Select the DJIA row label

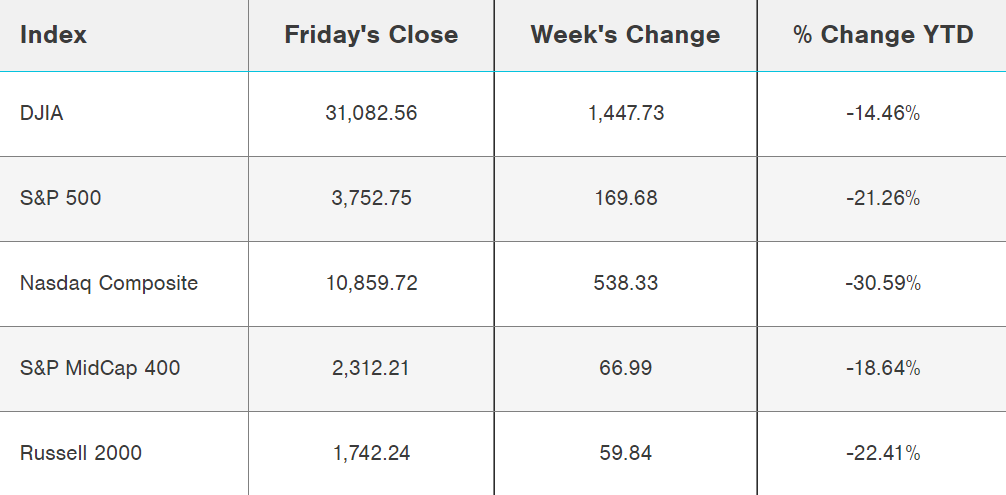click(x=42, y=113)
